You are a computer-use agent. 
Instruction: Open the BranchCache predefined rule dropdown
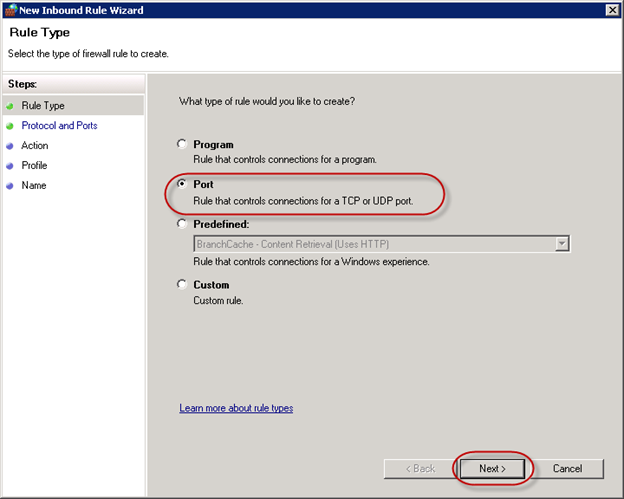pyautogui.click(x=562, y=244)
